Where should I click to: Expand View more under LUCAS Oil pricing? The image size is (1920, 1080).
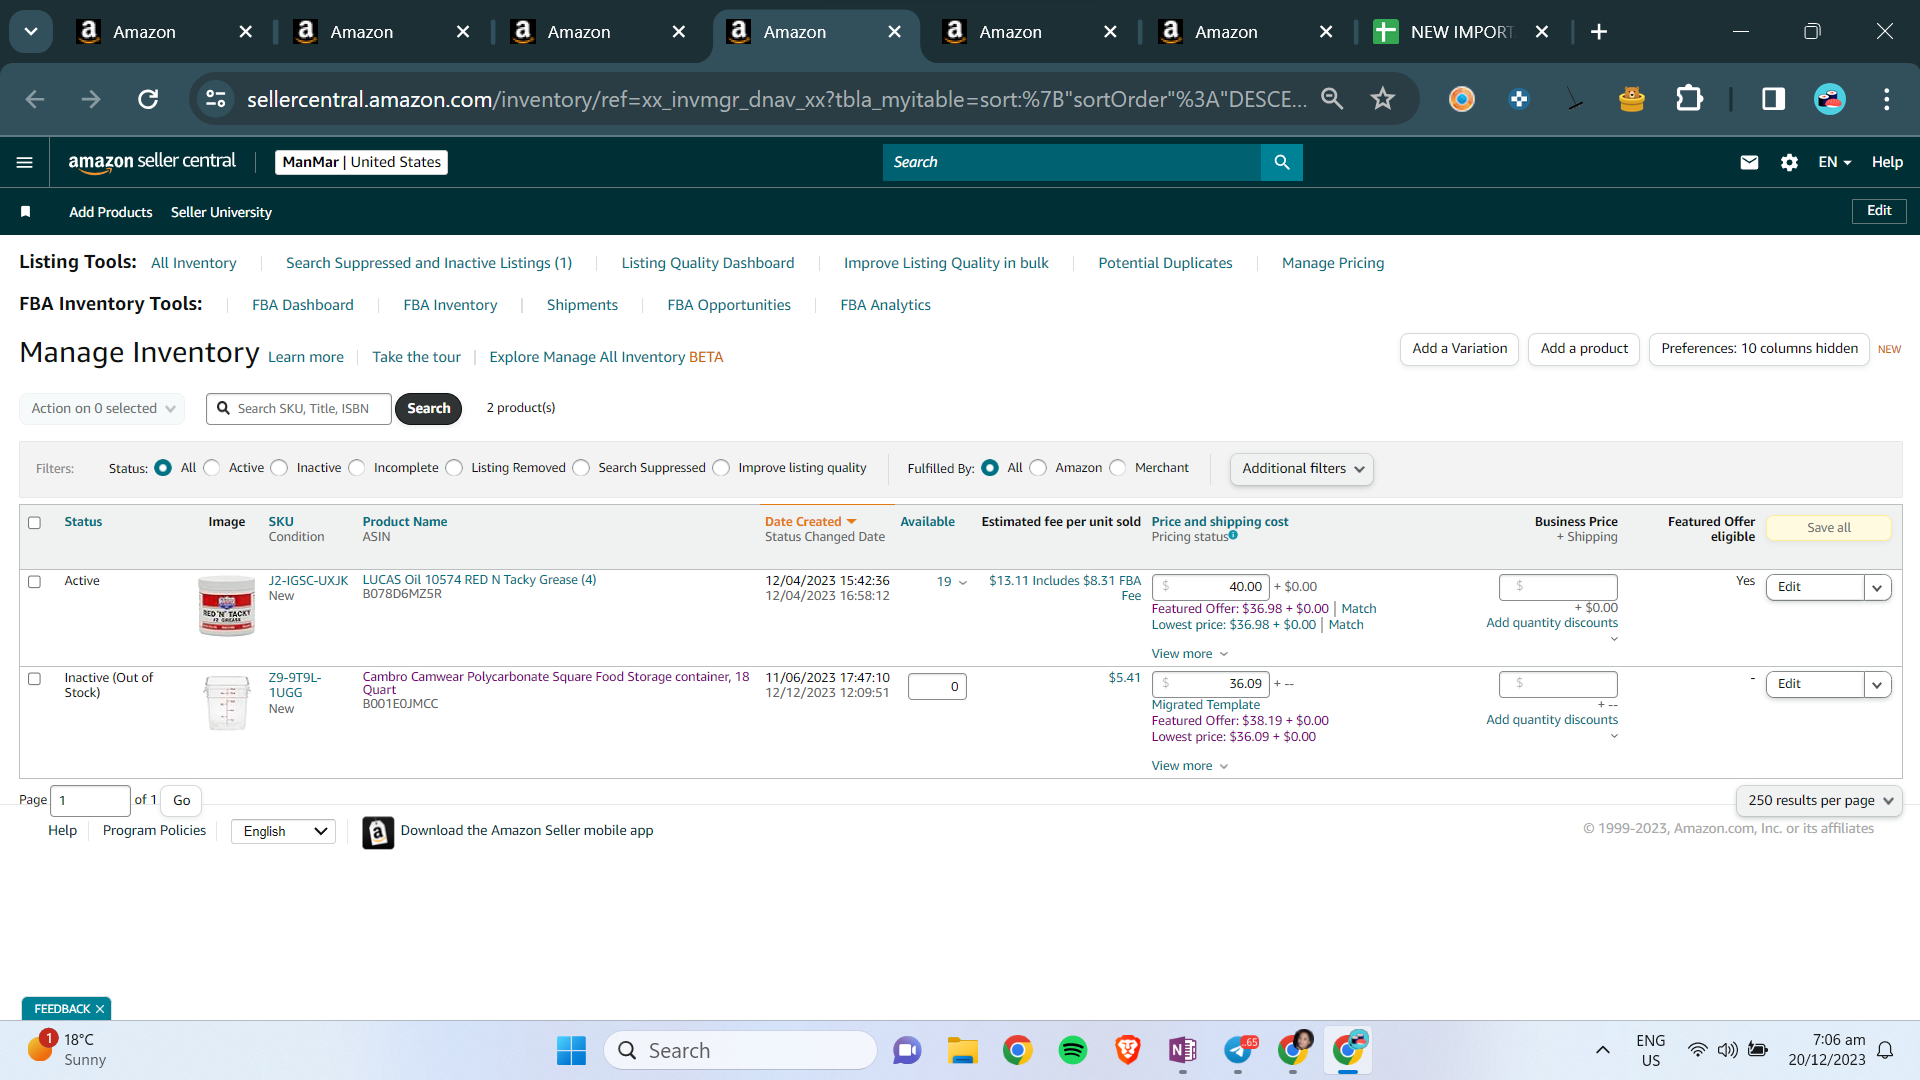(1190, 654)
